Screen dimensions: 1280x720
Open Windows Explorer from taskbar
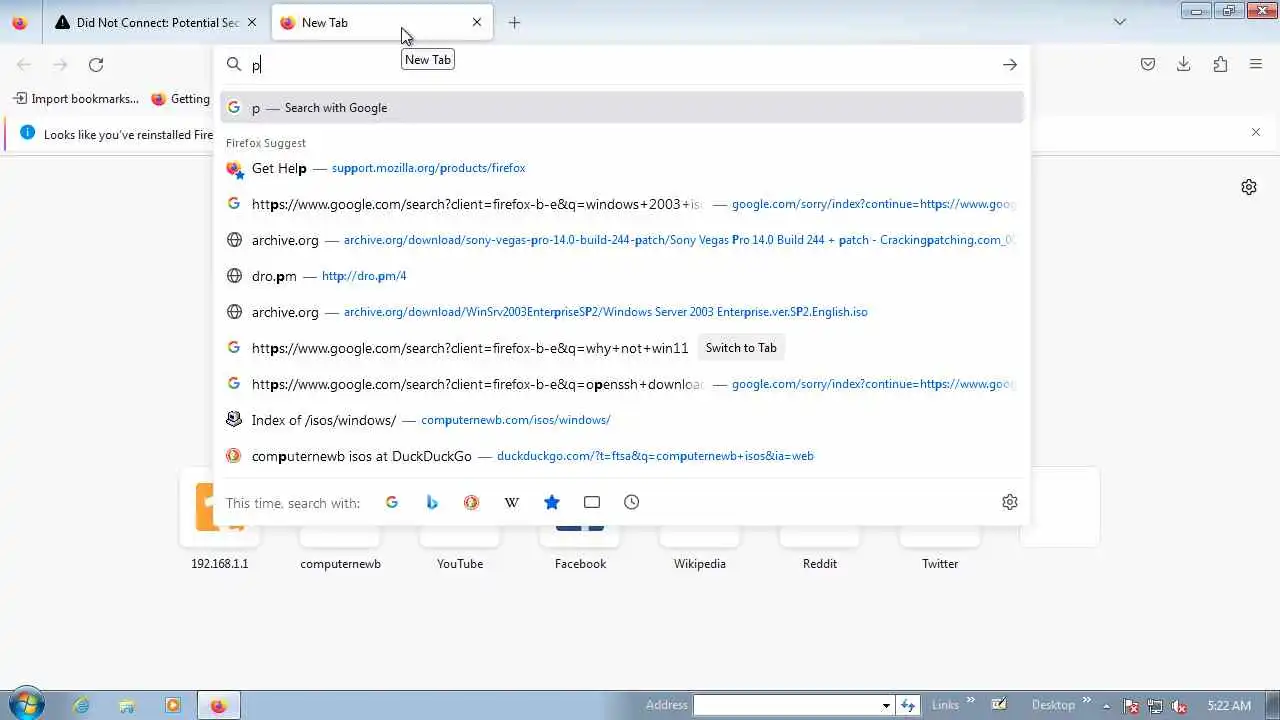(127, 705)
